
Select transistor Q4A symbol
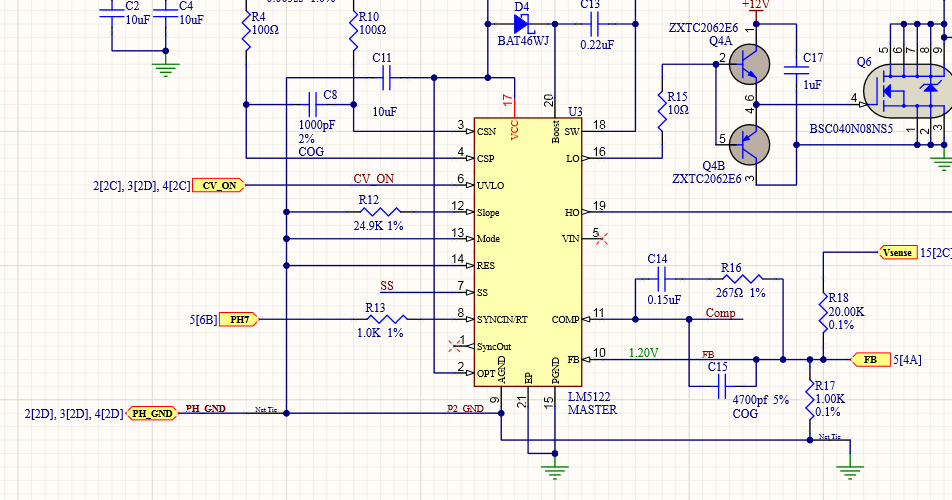749,64
